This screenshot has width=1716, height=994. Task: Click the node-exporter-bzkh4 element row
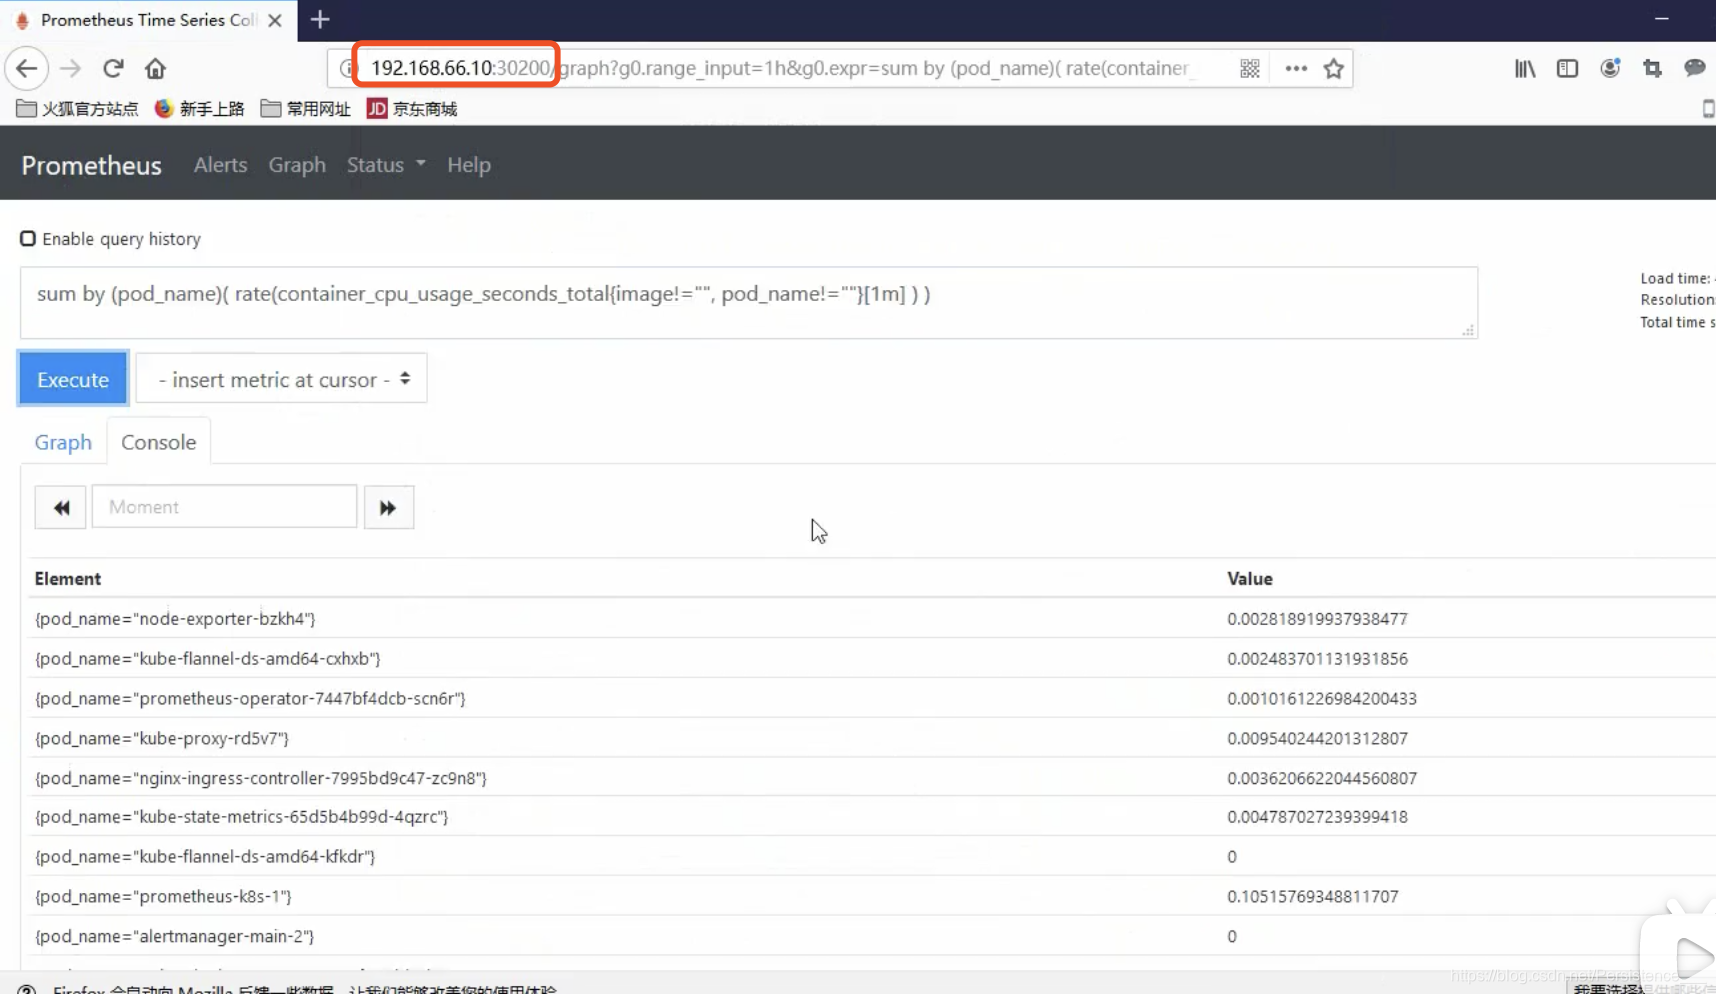pyautogui.click(x=175, y=619)
